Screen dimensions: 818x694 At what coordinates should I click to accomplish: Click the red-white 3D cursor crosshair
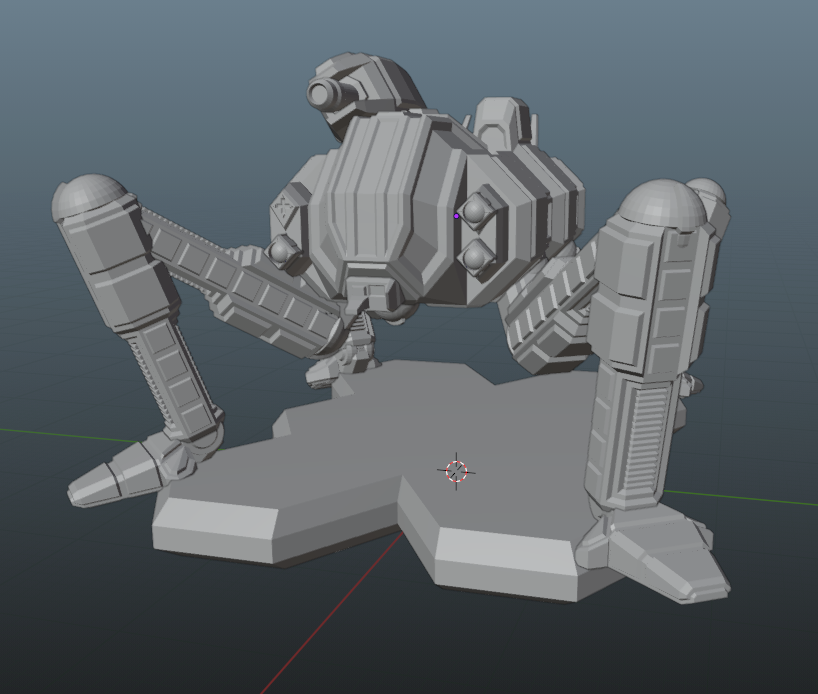point(456,471)
